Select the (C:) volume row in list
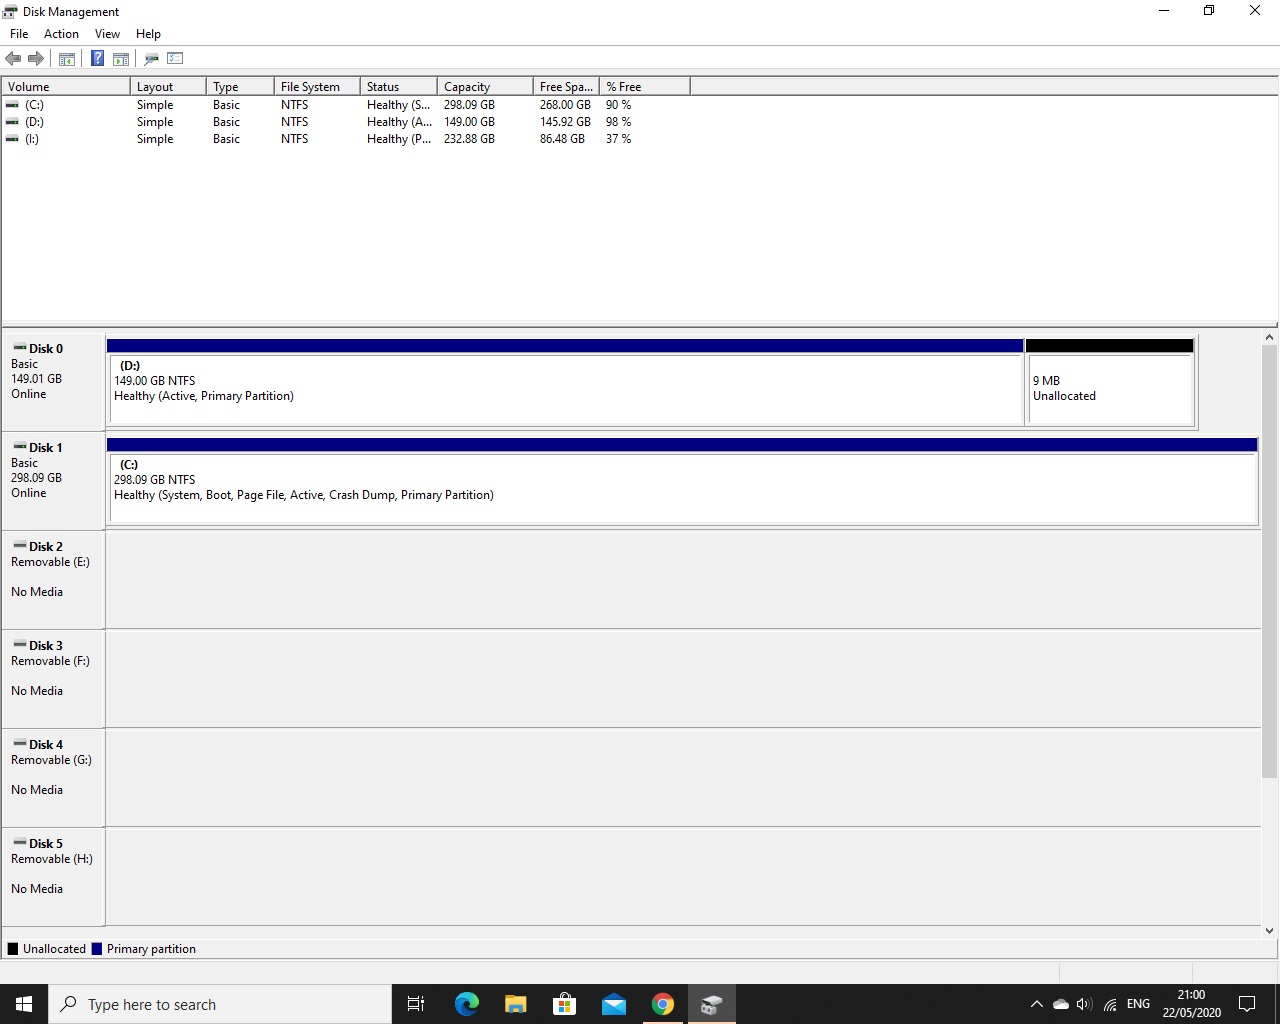The height and width of the screenshot is (1024, 1280). [346, 104]
